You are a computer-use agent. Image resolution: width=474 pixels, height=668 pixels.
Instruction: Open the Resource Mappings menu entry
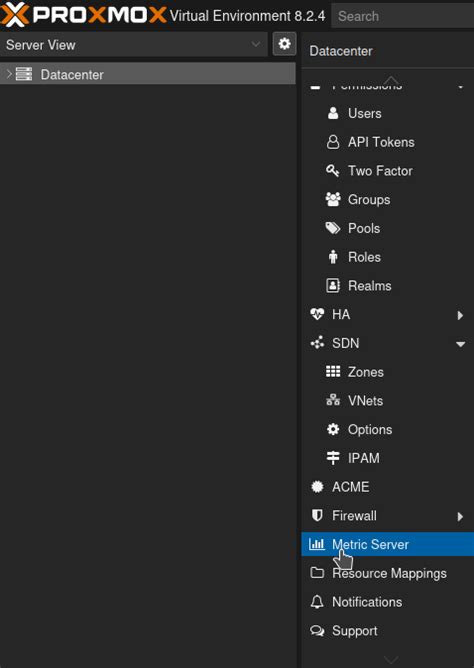coord(388,573)
